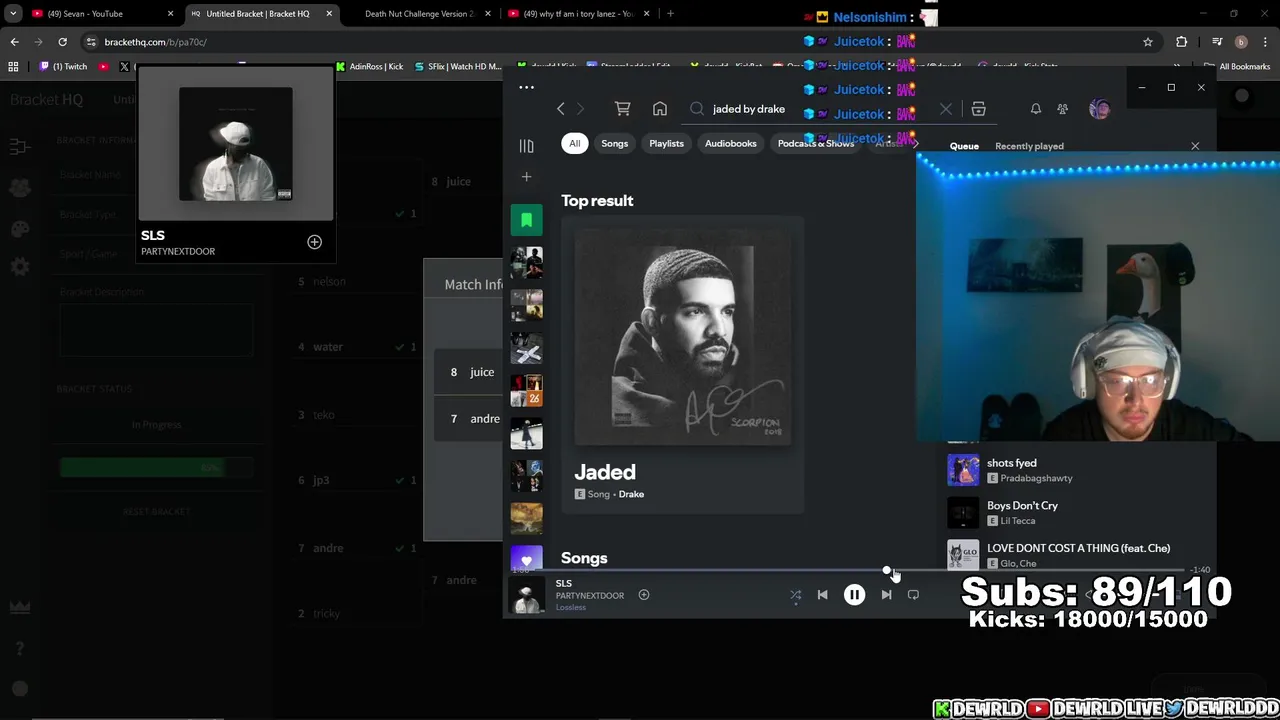Screen dimensions: 1280x720
Task: Expand more filter chips with arrow
Action: [915, 144]
